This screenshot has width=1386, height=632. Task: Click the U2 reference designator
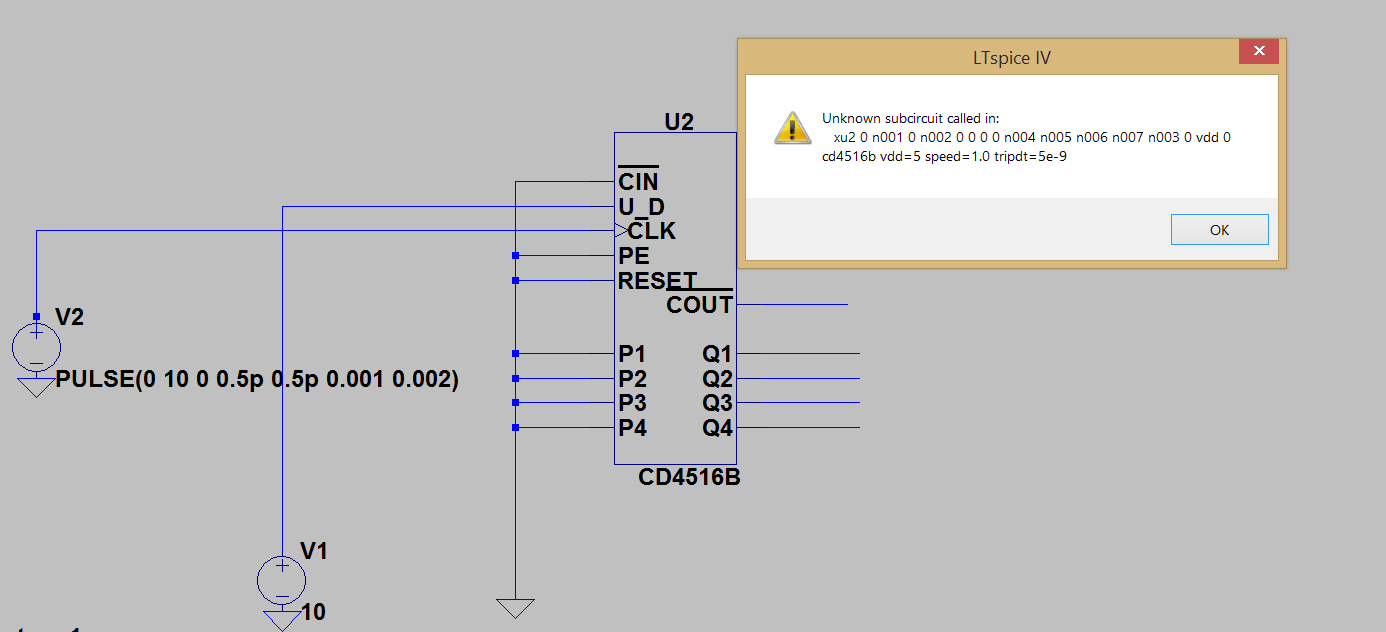(x=679, y=122)
